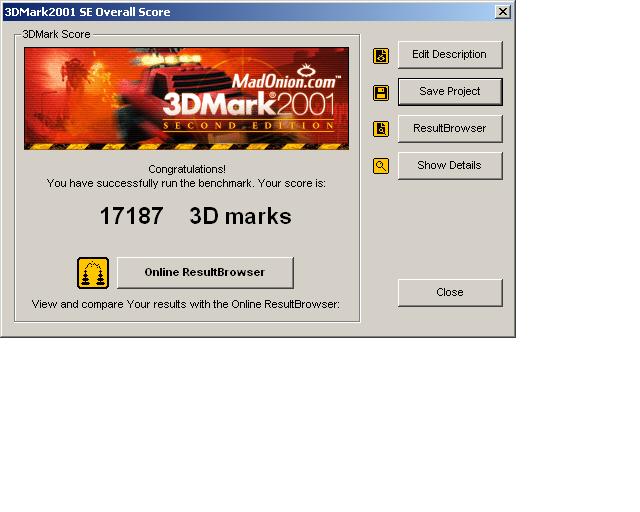Click the 17187 score number

click(131, 216)
